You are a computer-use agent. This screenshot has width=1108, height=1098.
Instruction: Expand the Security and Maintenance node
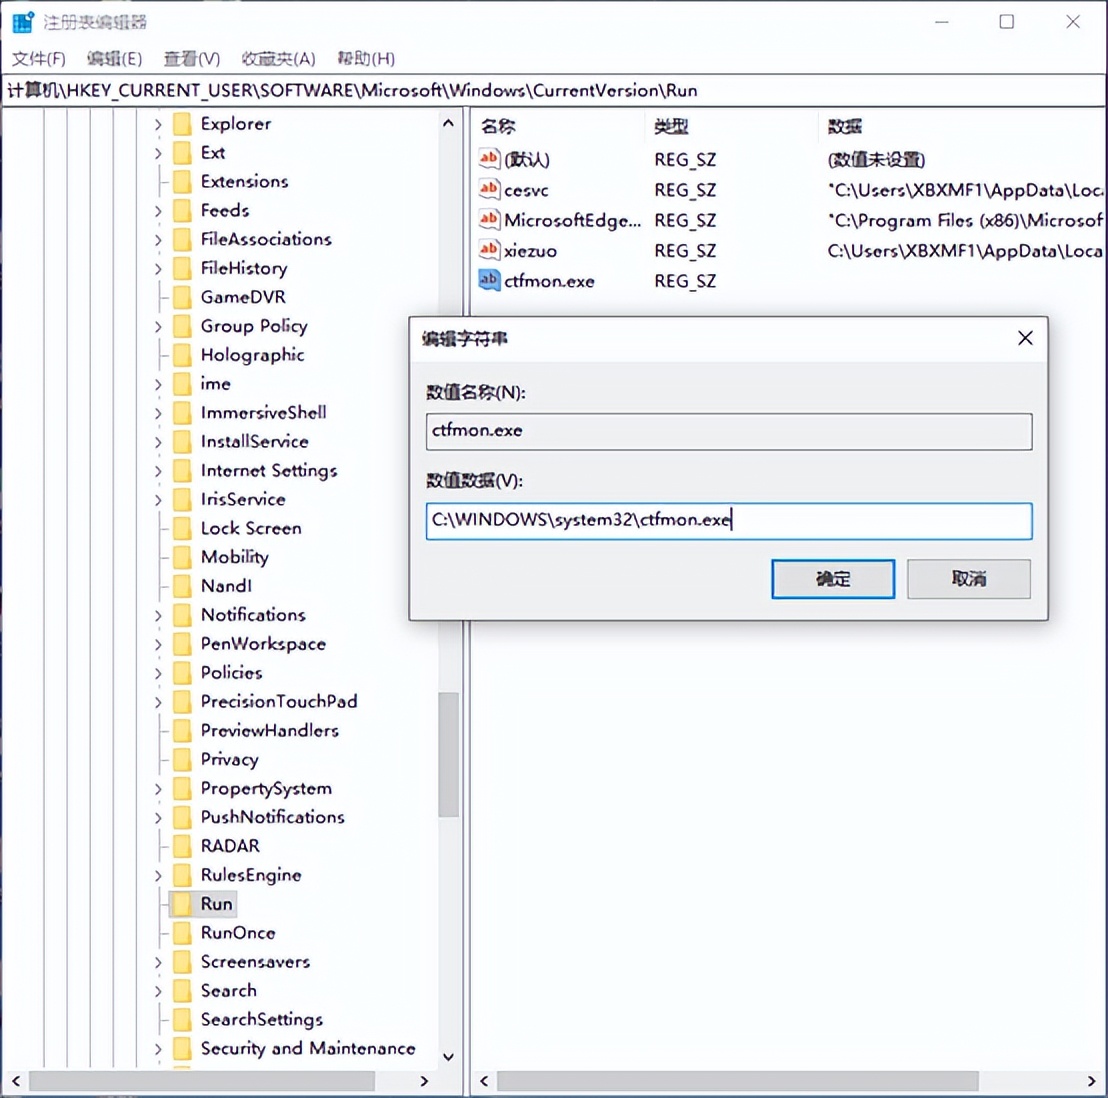click(x=158, y=1048)
